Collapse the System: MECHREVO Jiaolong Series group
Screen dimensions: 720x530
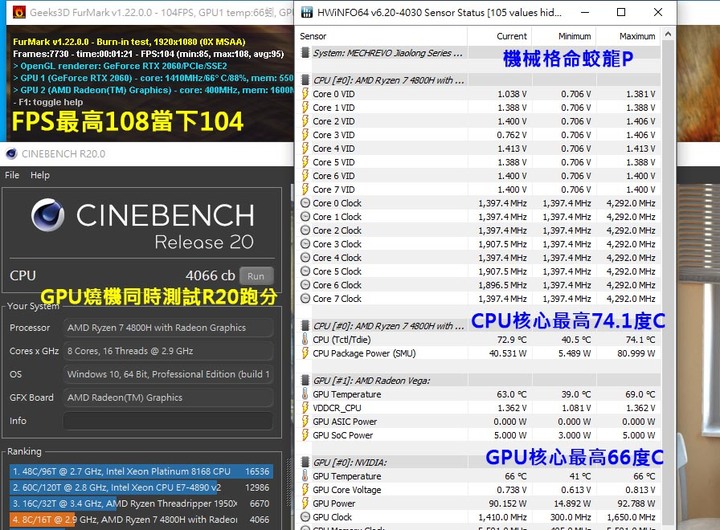[305, 53]
